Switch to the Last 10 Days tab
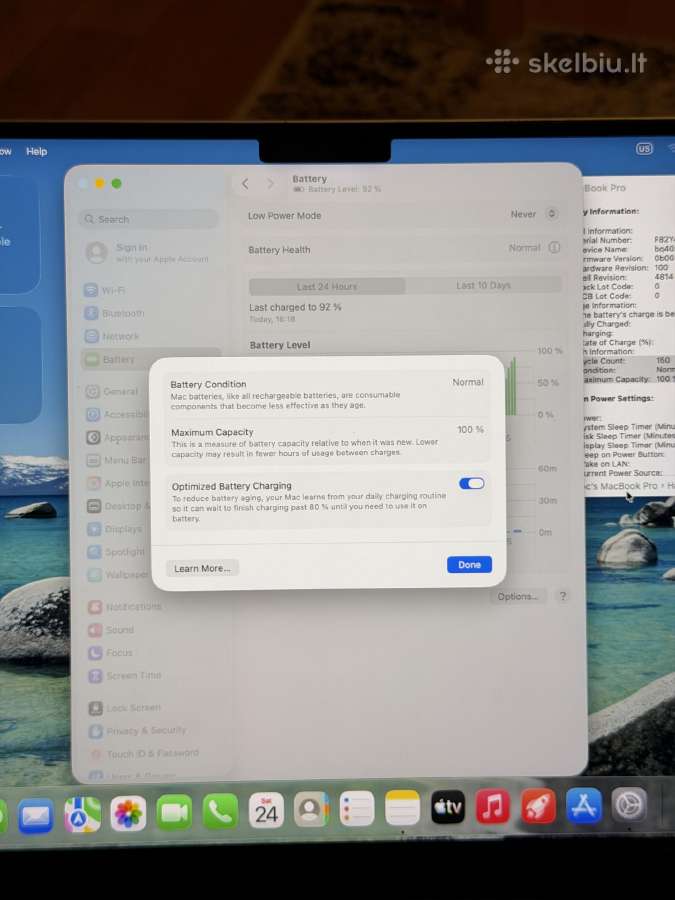 pyautogui.click(x=483, y=285)
